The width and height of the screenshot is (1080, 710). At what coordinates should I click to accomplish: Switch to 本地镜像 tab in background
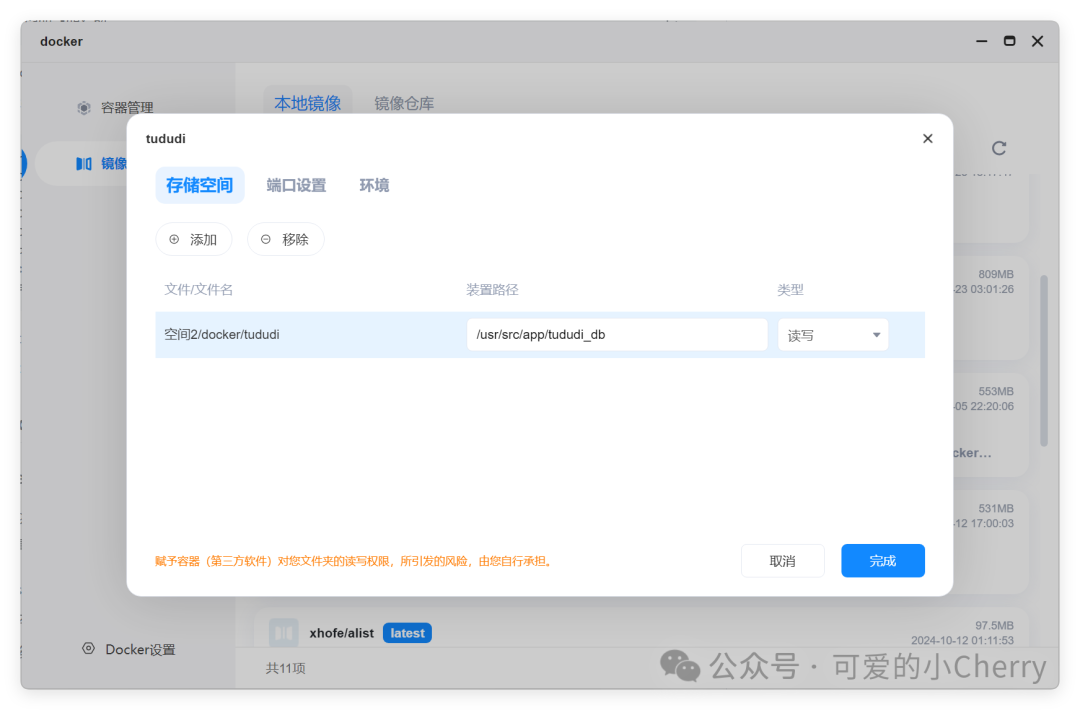click(x=307, y=103)
